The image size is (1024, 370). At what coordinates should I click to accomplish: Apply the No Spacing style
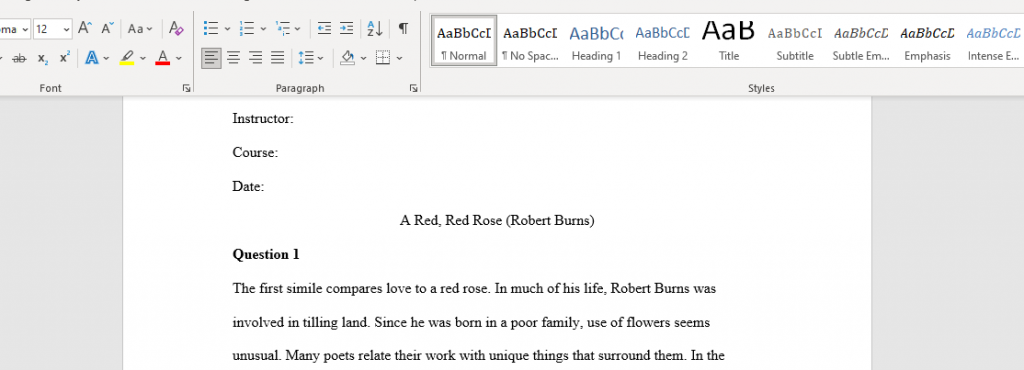tap(530, 40)
